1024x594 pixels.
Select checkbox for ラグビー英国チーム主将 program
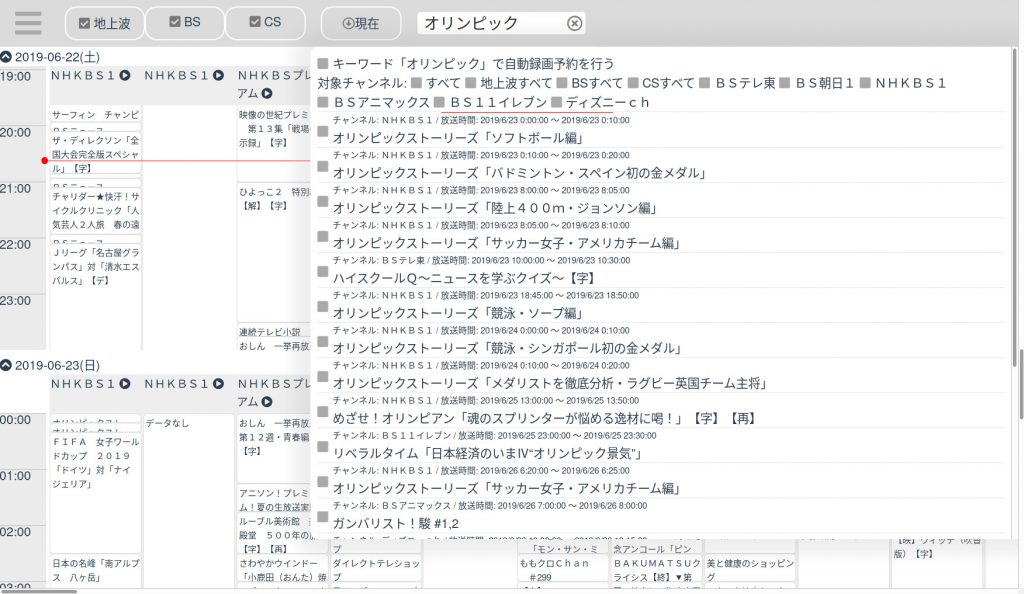point(323,377)
